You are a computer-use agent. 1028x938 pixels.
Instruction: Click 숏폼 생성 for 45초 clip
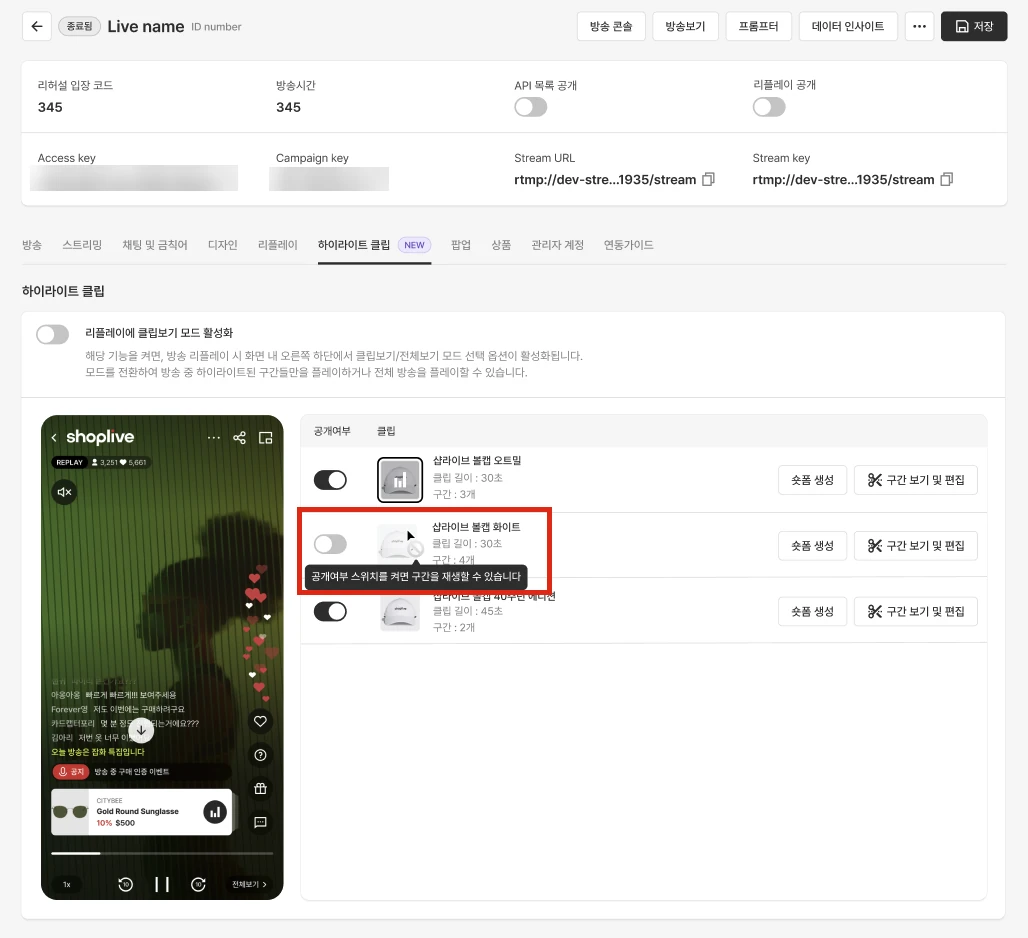click(x=812, y=611)
